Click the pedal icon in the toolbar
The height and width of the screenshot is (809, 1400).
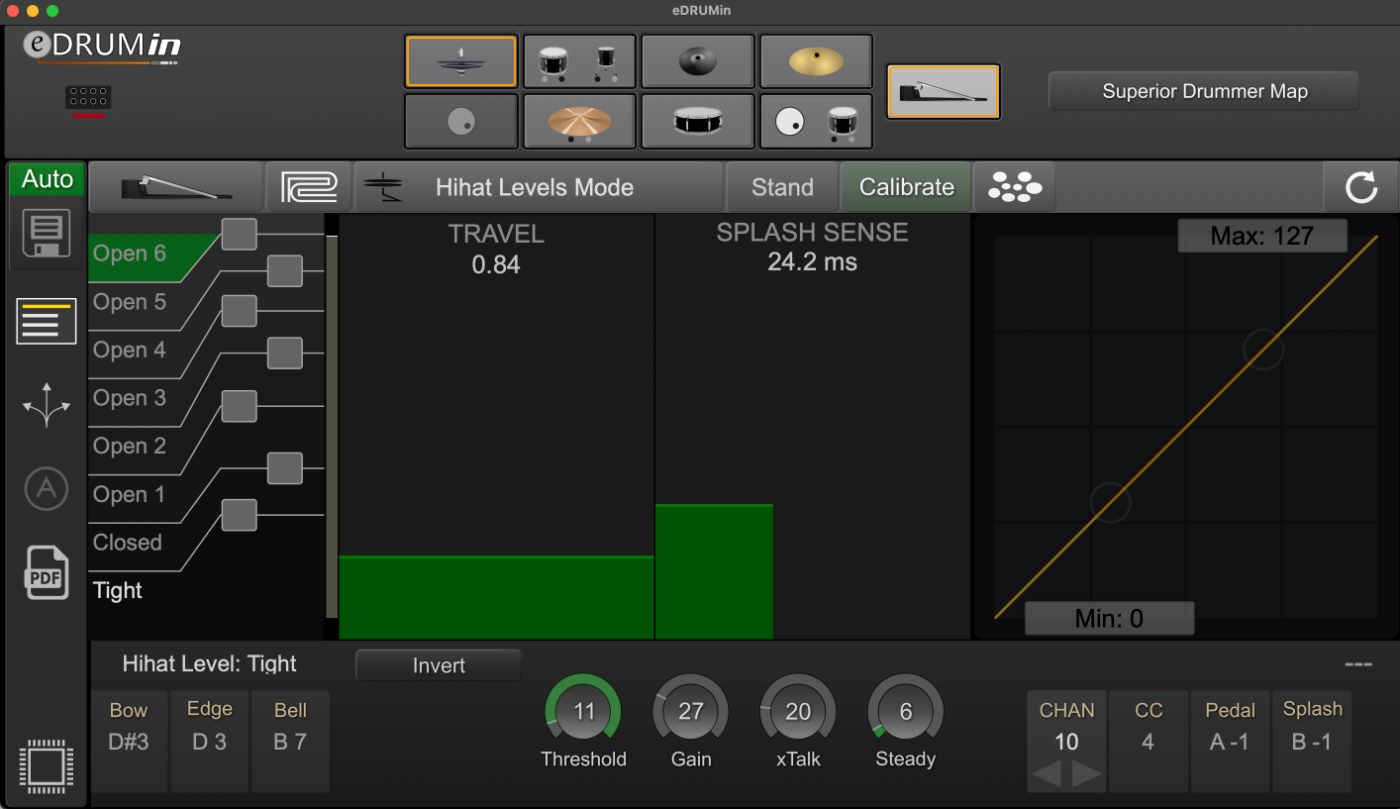(x=176, y=187)
